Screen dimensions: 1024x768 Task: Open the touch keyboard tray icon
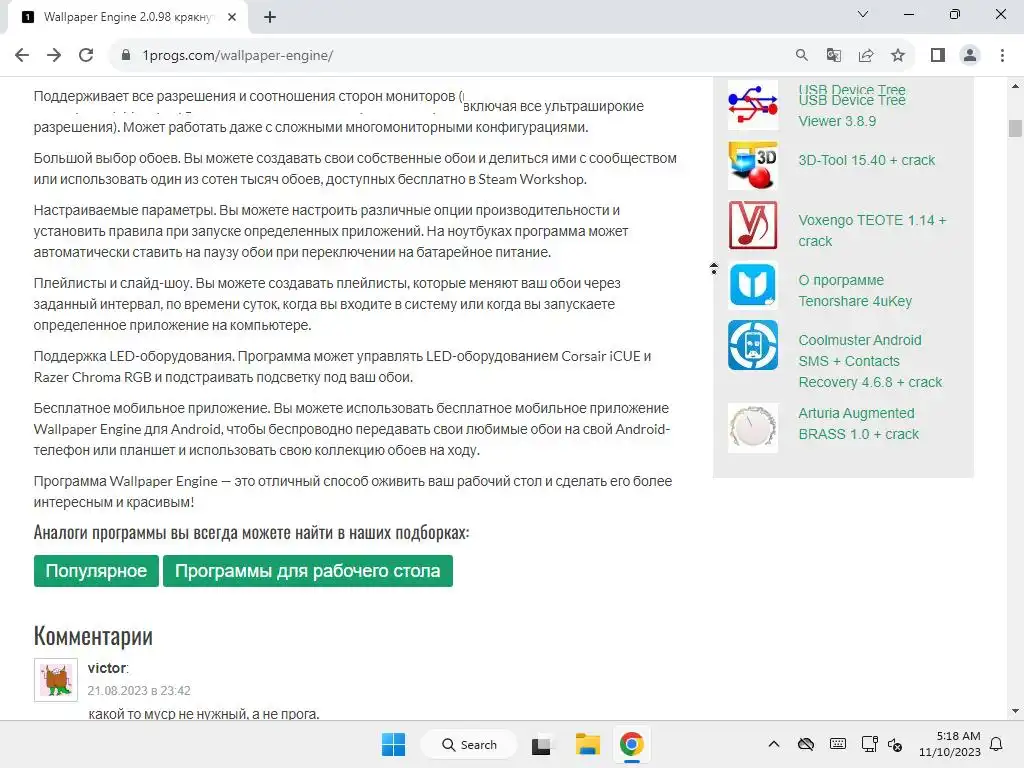point(838,744)
